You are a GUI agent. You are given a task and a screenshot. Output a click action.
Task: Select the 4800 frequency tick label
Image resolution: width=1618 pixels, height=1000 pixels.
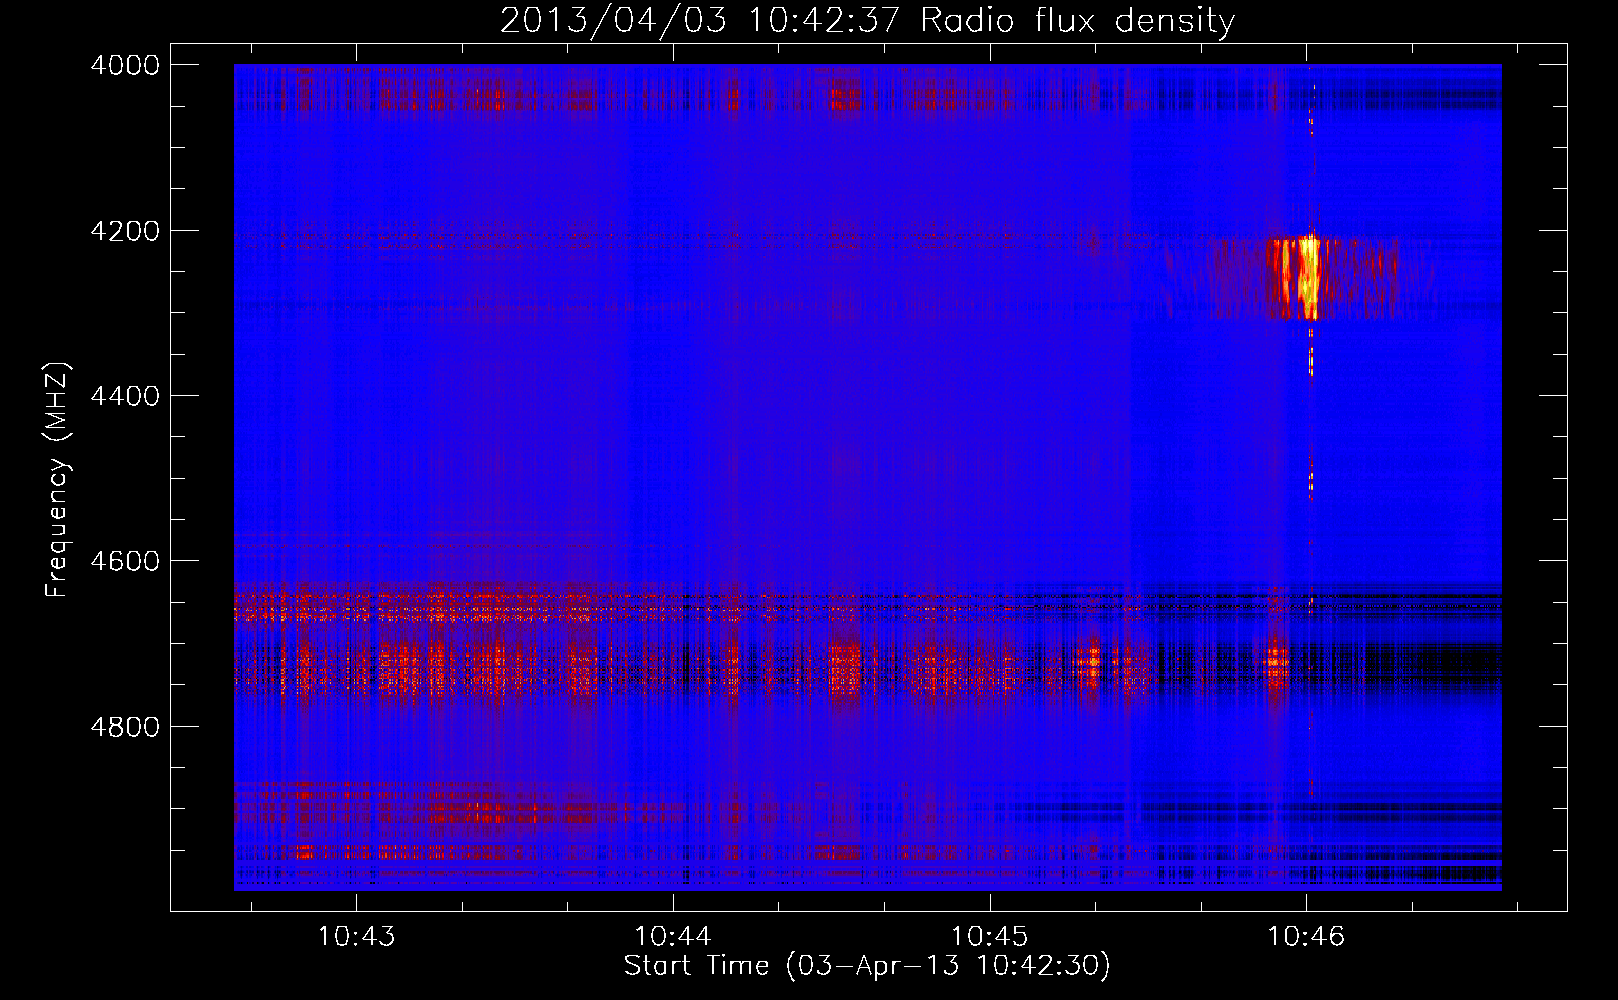tap(125, 726)
